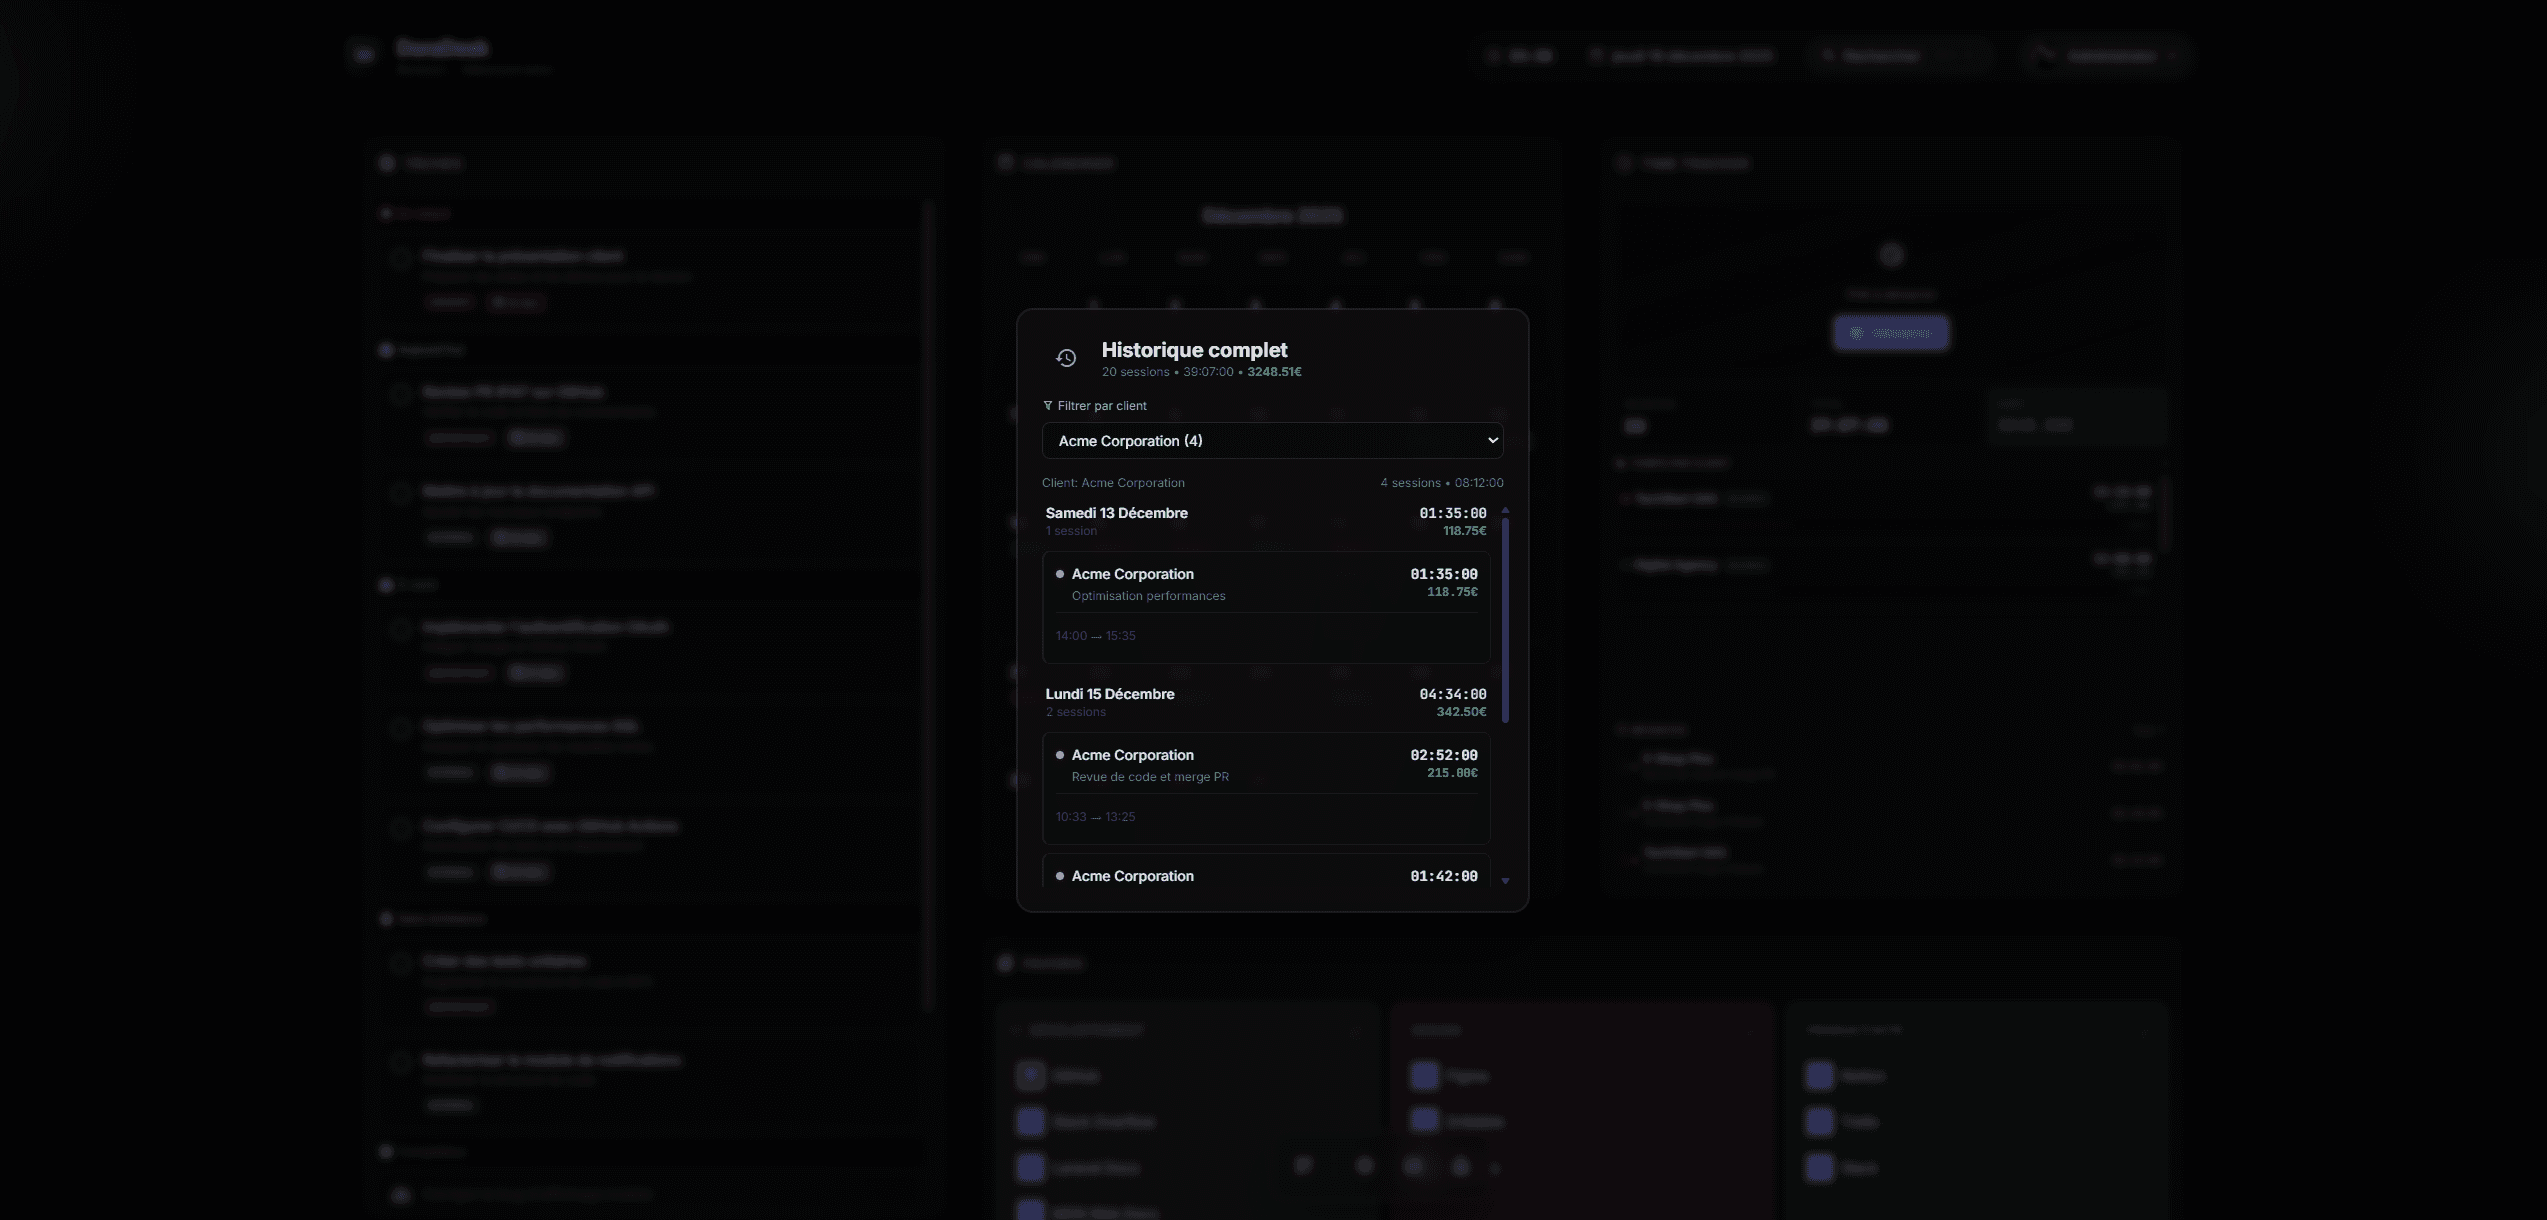The width and height of the screenshot is (2547, 1220).
Task: Click the funnel icon beside Filtrer par client
Action: click(x=1048, y=406)
